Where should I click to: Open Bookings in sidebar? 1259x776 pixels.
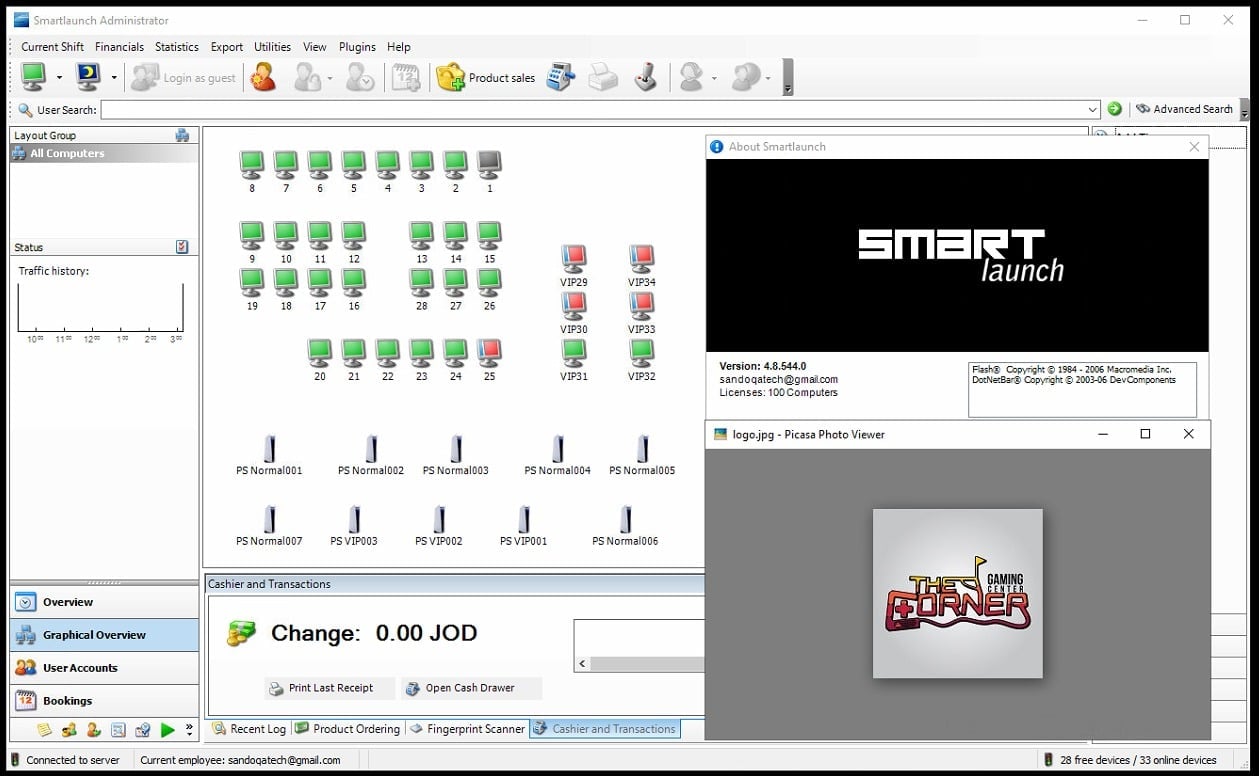[x=104, y=701]
